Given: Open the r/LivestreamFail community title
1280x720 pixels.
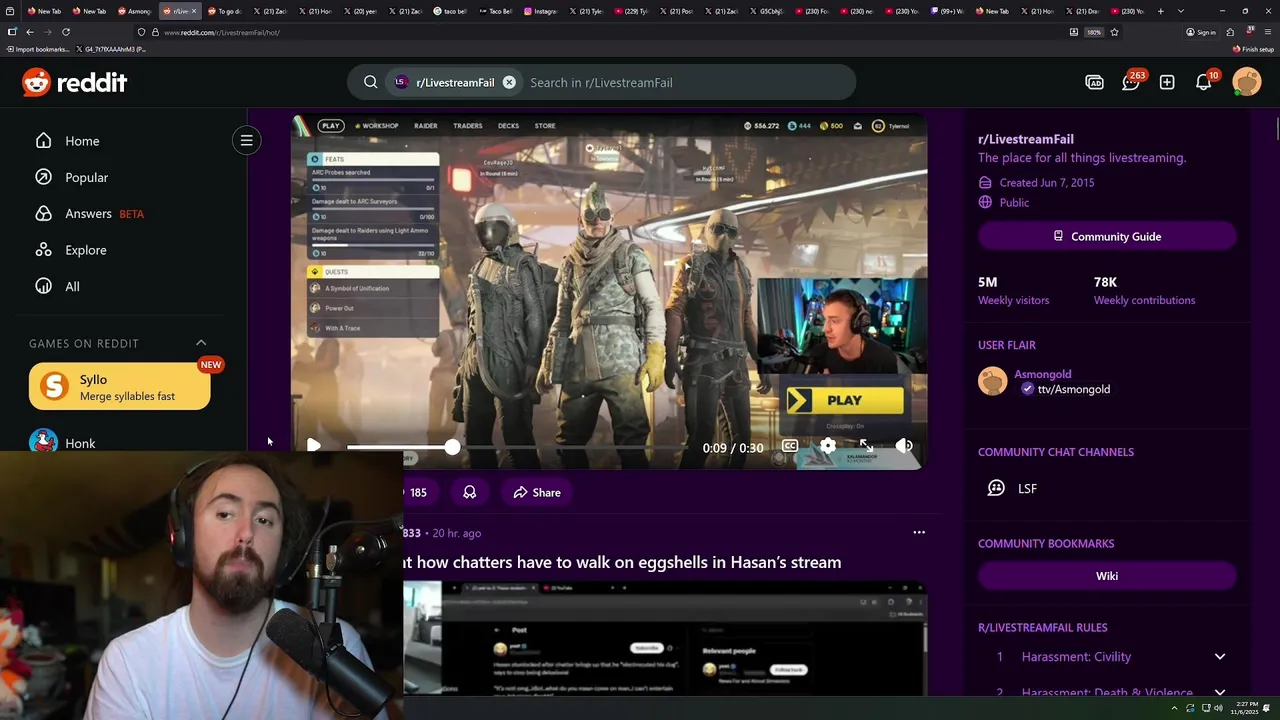Looking at the screenshot, I should coord(1026,139).
